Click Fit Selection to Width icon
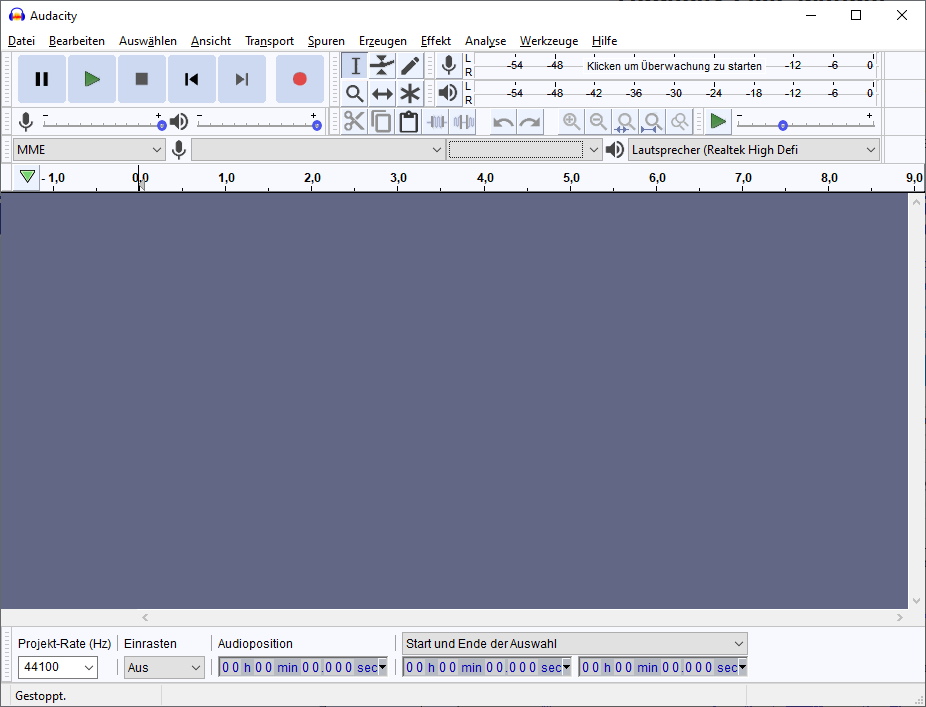 click(x=625, y=122)
